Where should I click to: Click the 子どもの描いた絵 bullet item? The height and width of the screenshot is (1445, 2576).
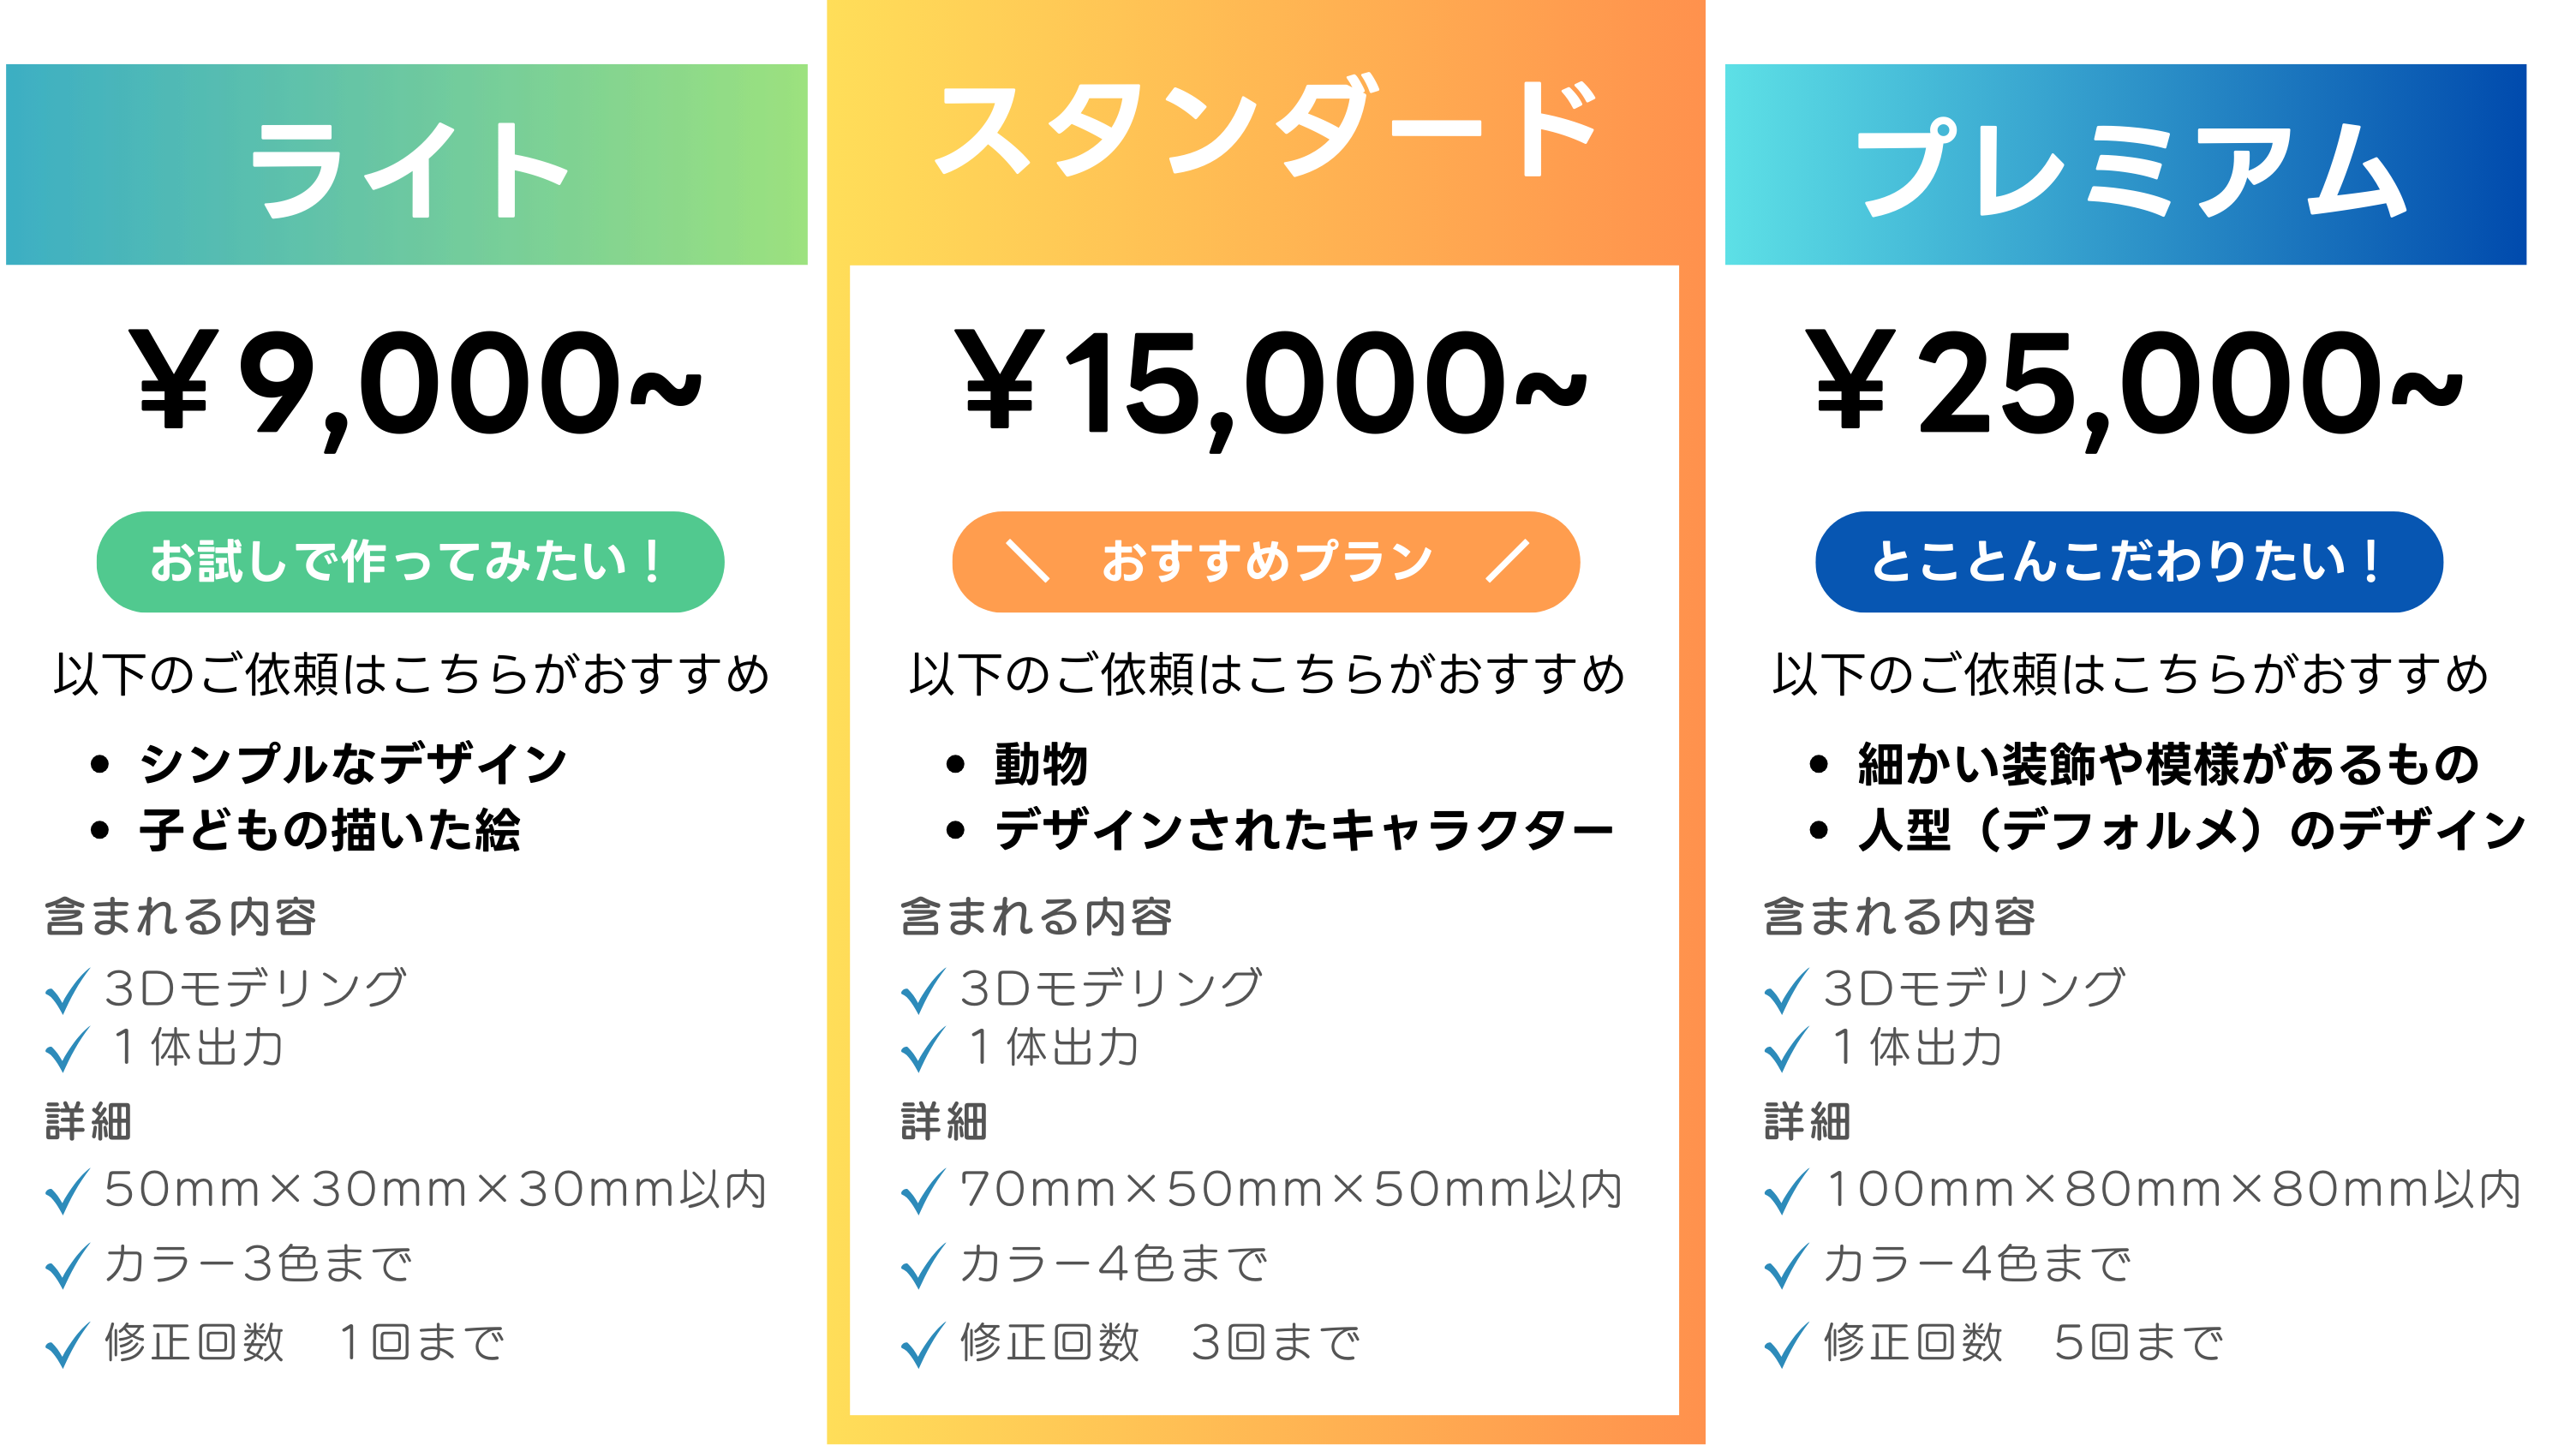pyautogui.click(x=330, y=830)
